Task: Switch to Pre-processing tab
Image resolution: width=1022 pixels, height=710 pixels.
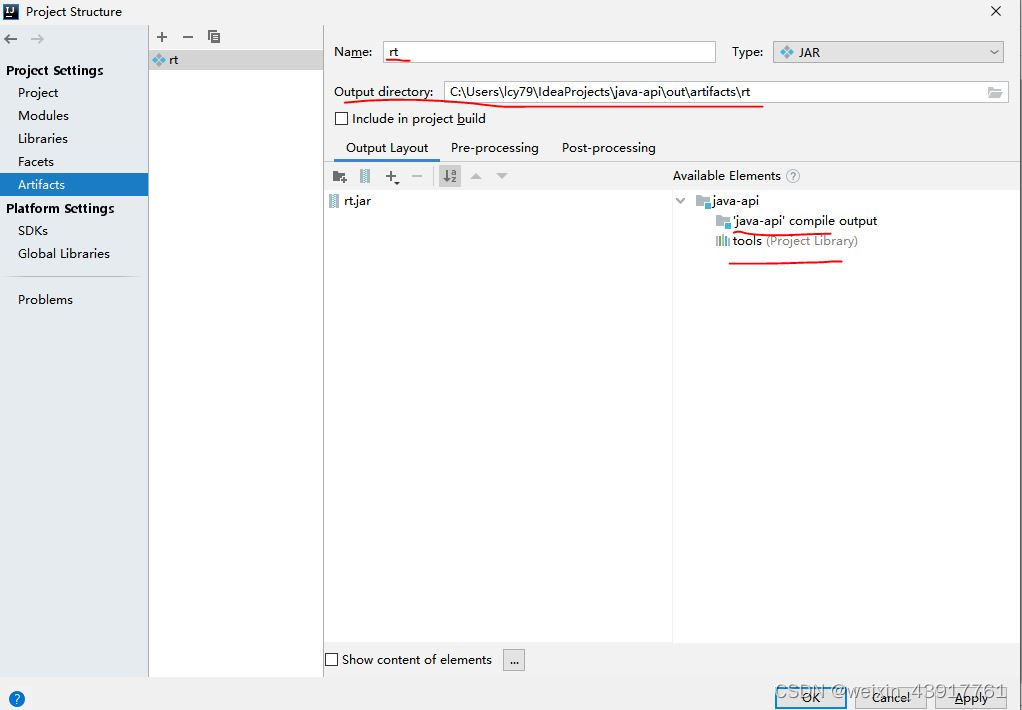Action: [495, 148]
